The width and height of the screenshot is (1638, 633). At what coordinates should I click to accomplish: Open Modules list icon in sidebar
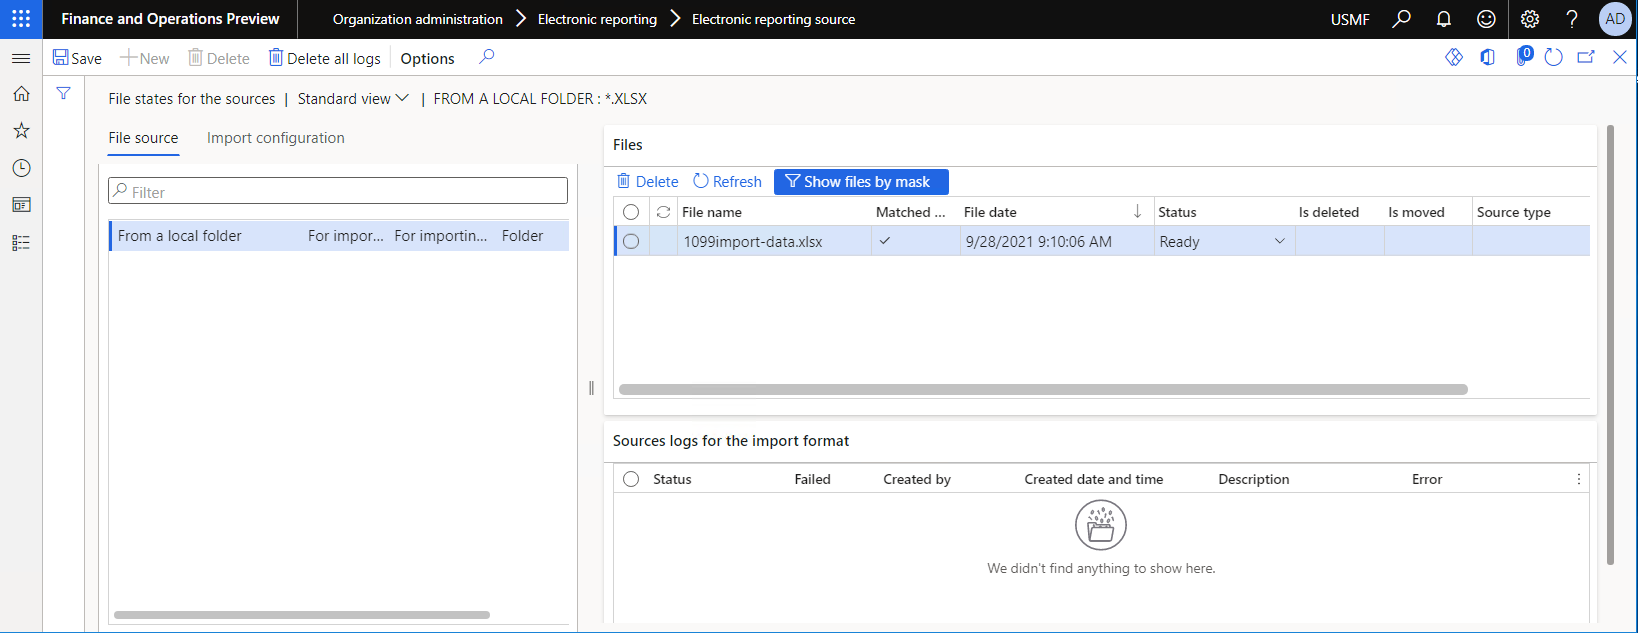click(x=21, y=243)
